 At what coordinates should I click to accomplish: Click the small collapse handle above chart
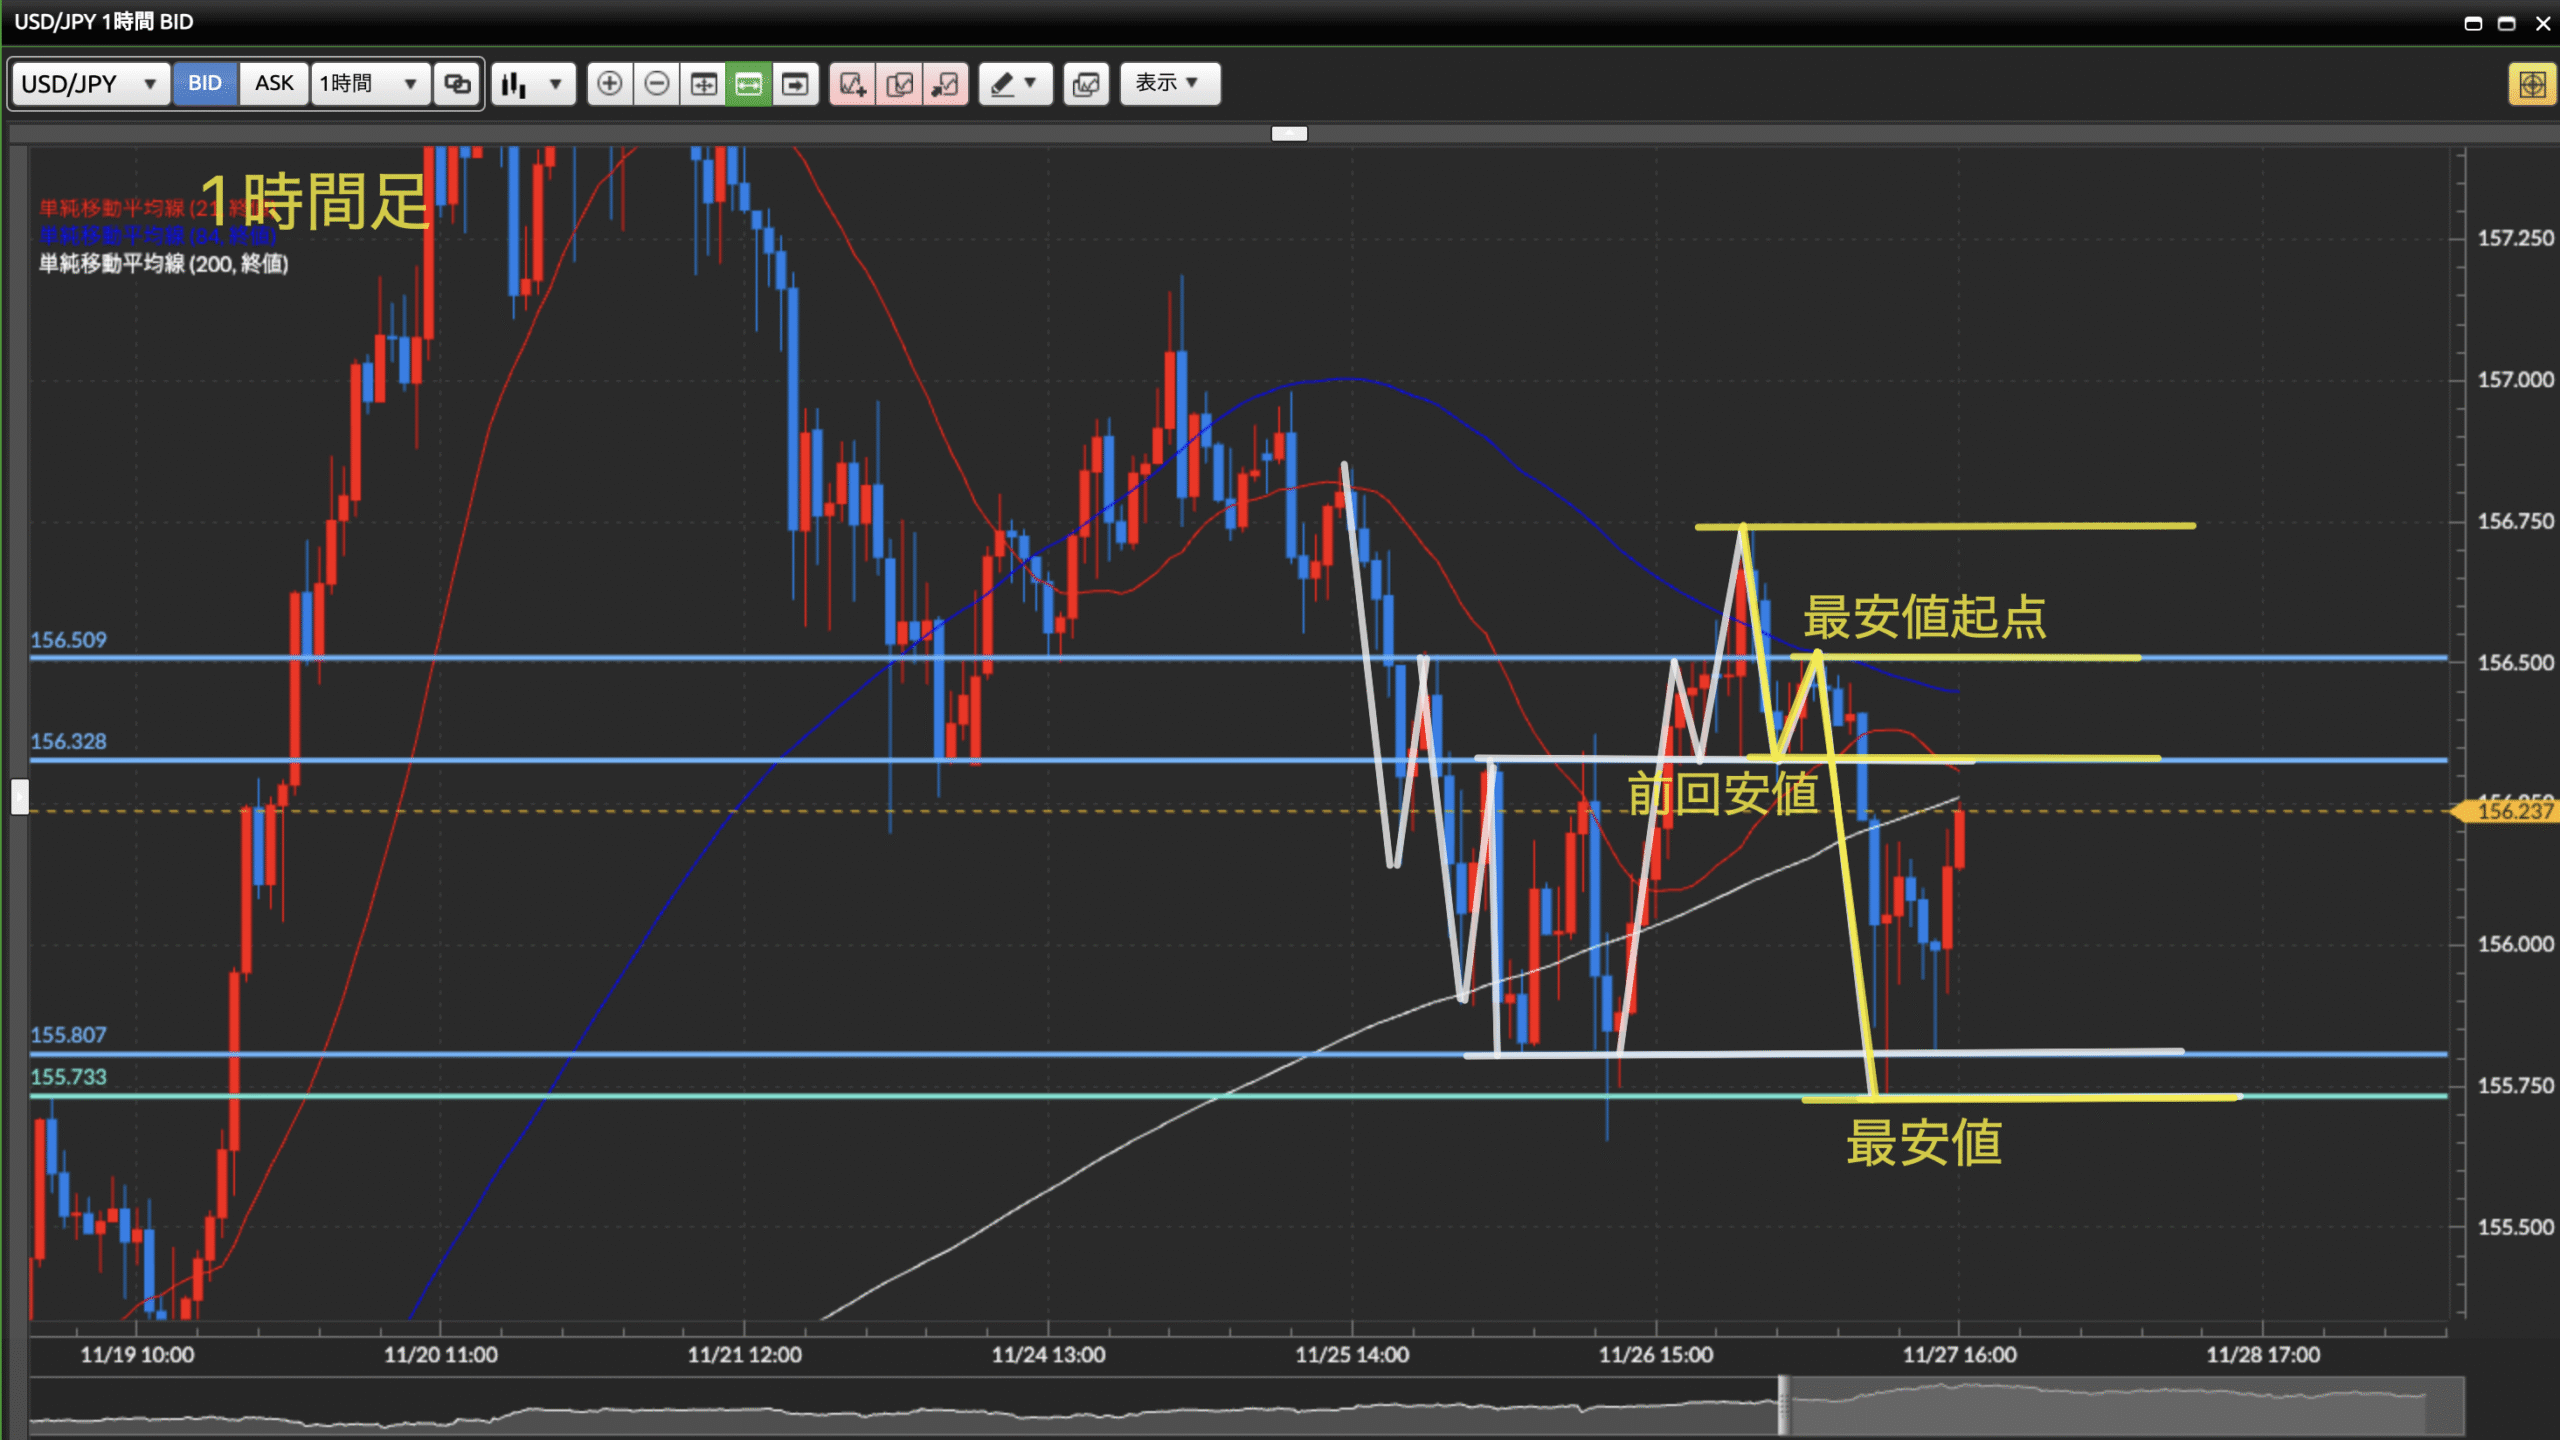(1289, 133)
